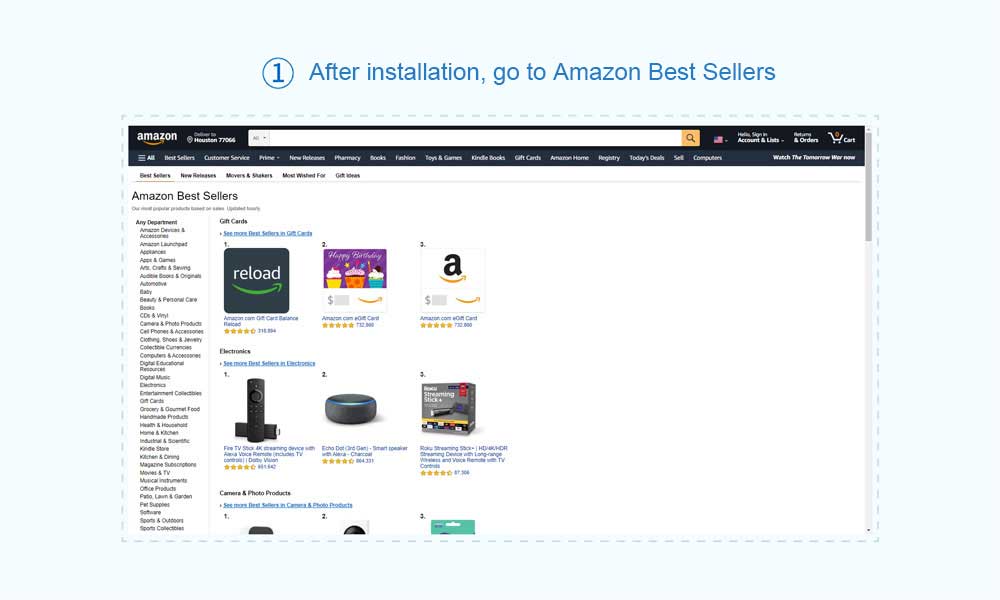Open the Prime dropdown in navigation bar
The image size is (1000, 600).
coord(268,157)
